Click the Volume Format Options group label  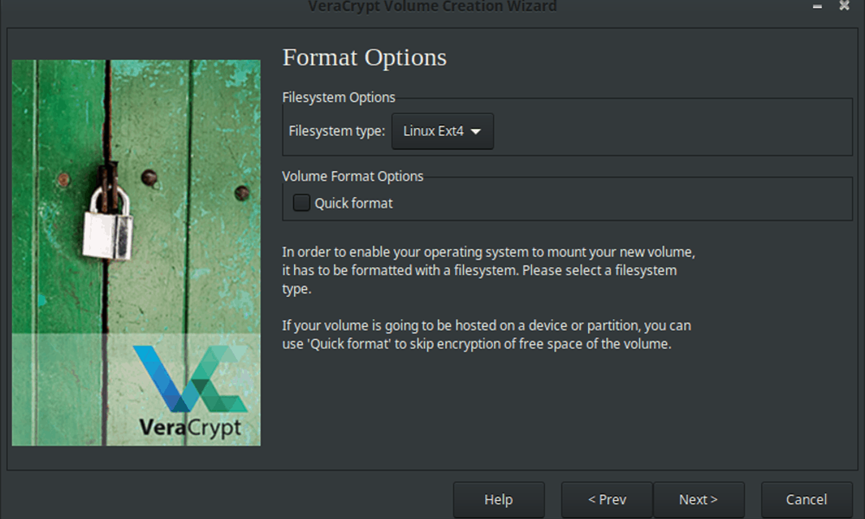[353, 176]
